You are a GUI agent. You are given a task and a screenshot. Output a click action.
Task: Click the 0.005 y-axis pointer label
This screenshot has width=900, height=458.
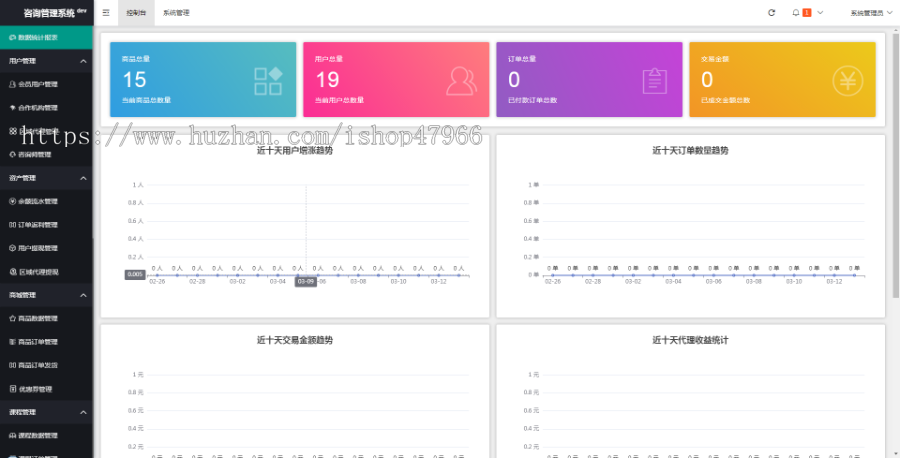[x=135, y=274]
